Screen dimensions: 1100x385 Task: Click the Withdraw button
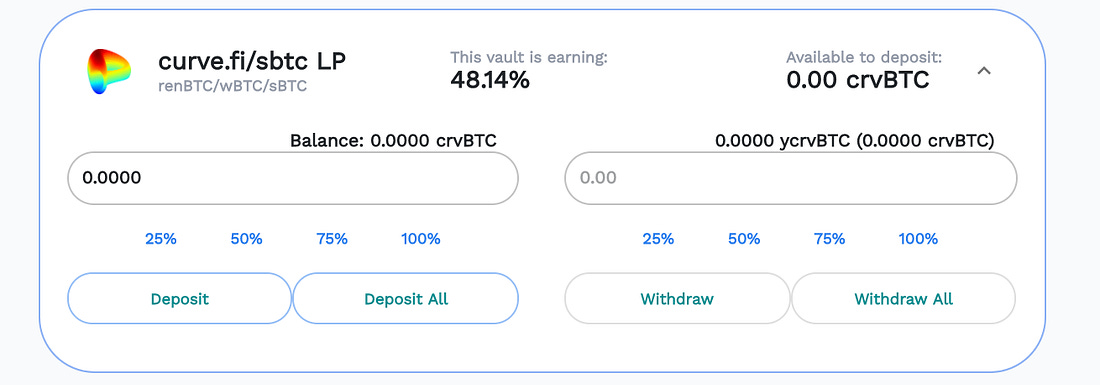click(x=677, y=299)
